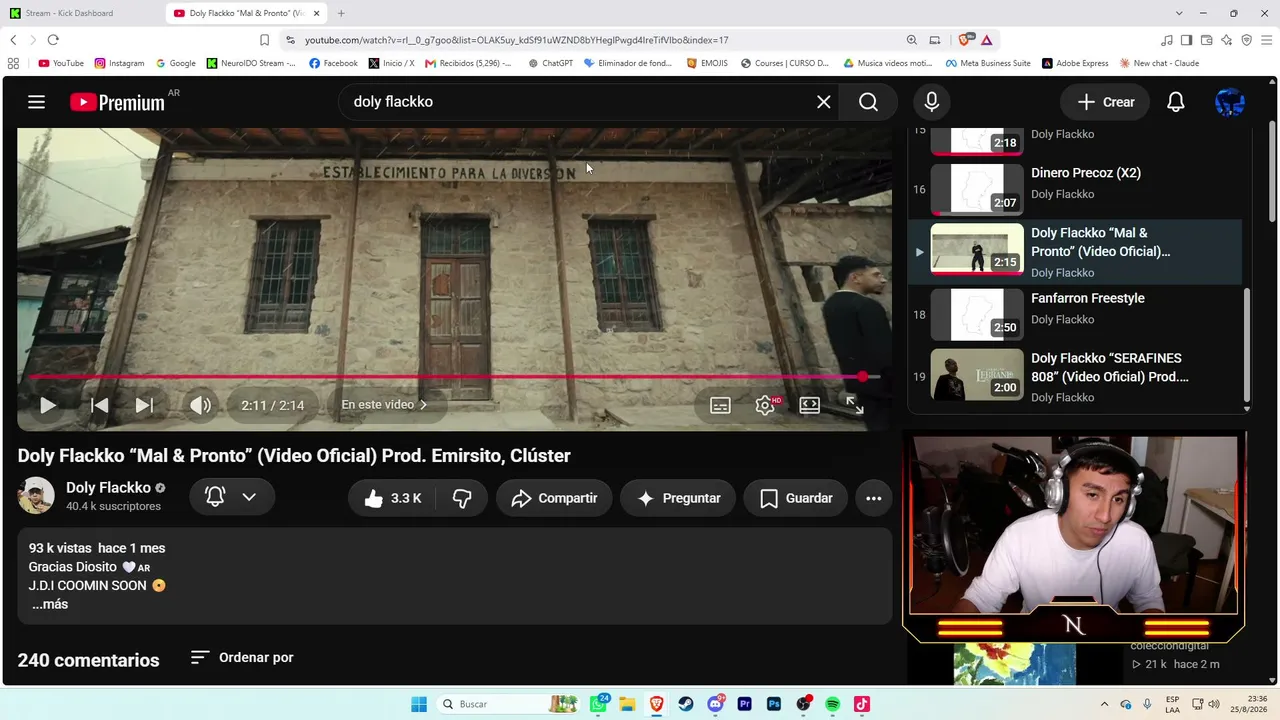Open TikTok from the taskbar
Screen dimensions: 1280x720
tap(862, 704)
